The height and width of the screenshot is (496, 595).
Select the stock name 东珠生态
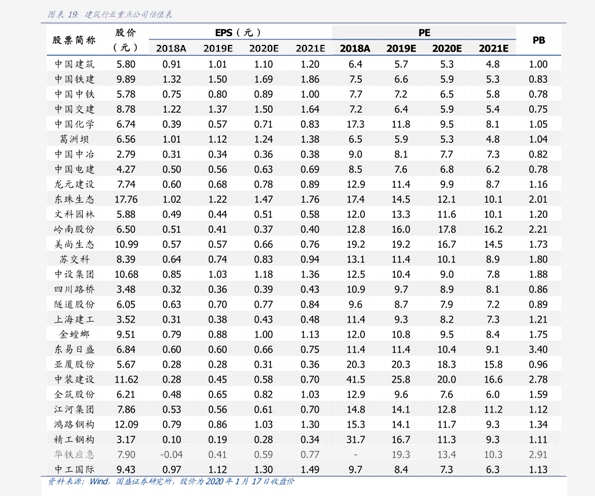pyautogui.click(x=74, y=199)
